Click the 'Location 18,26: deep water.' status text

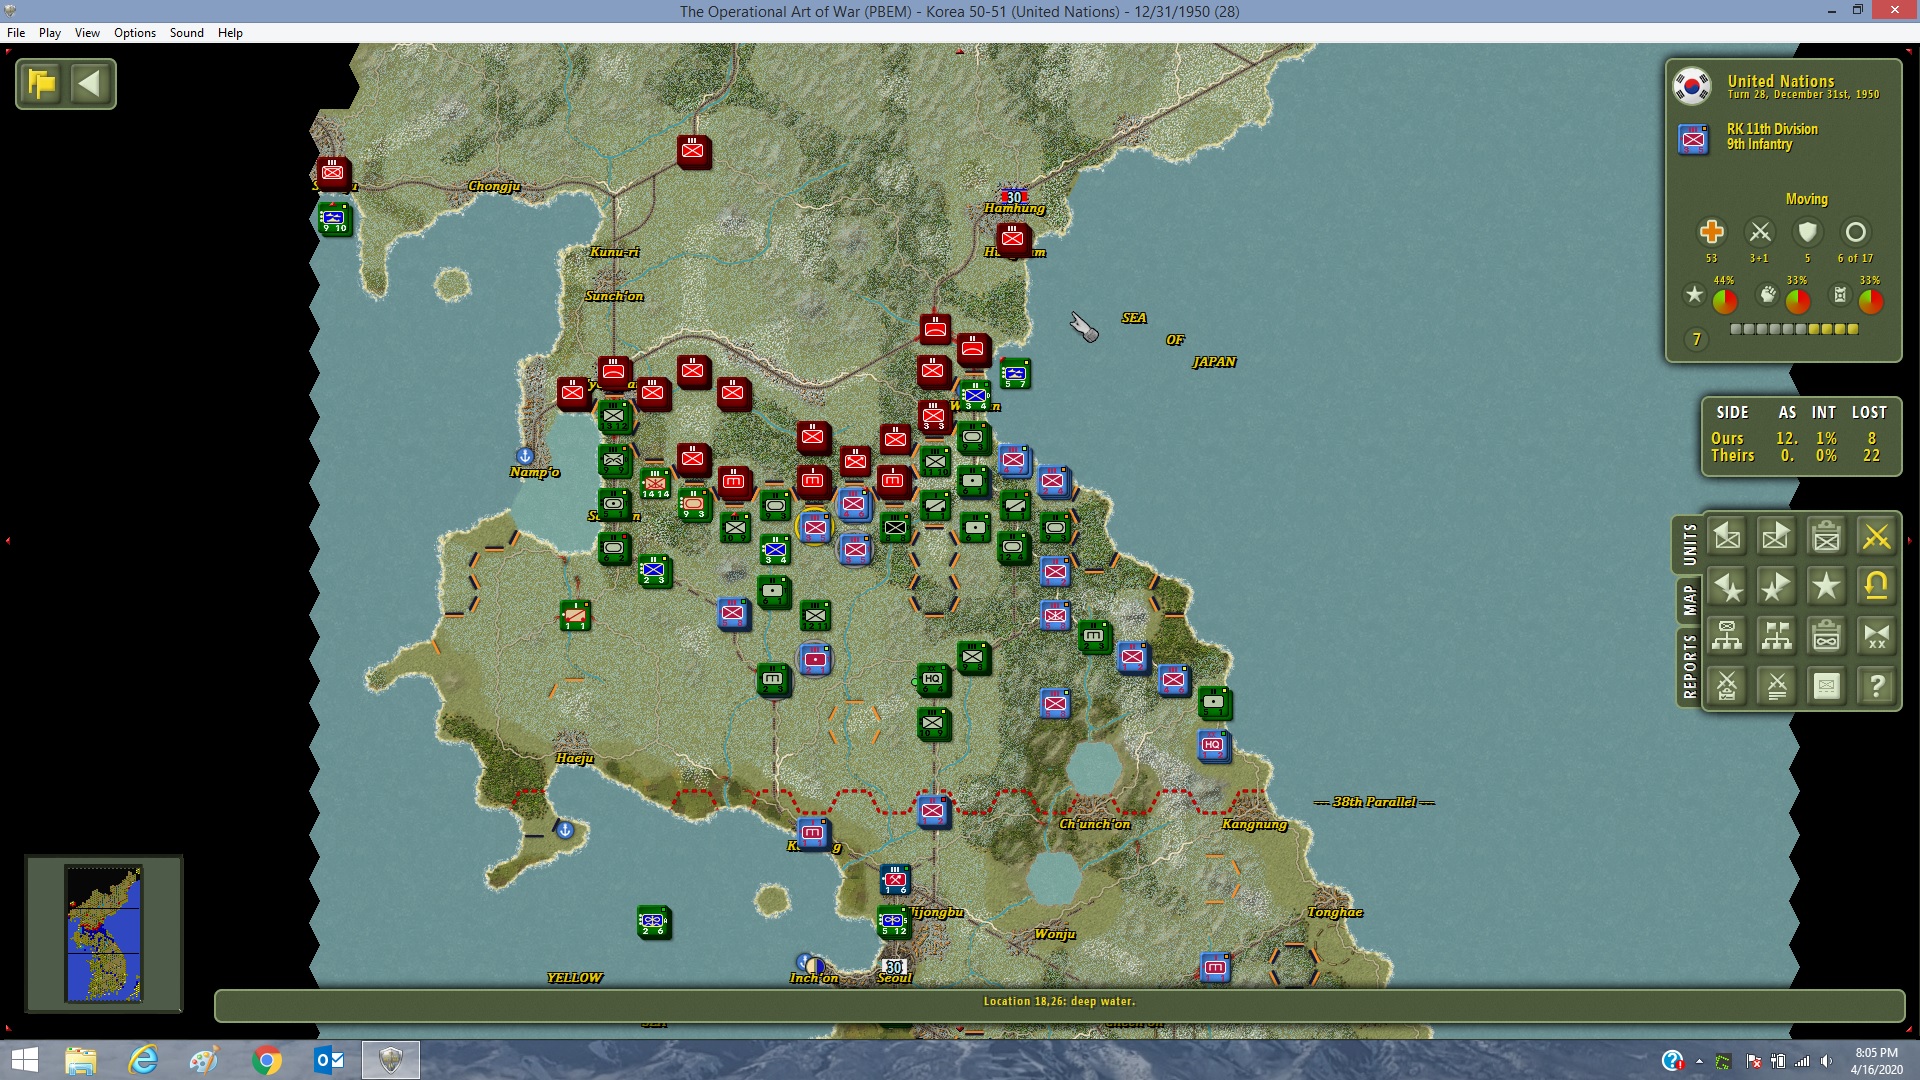[1059, 1001]
